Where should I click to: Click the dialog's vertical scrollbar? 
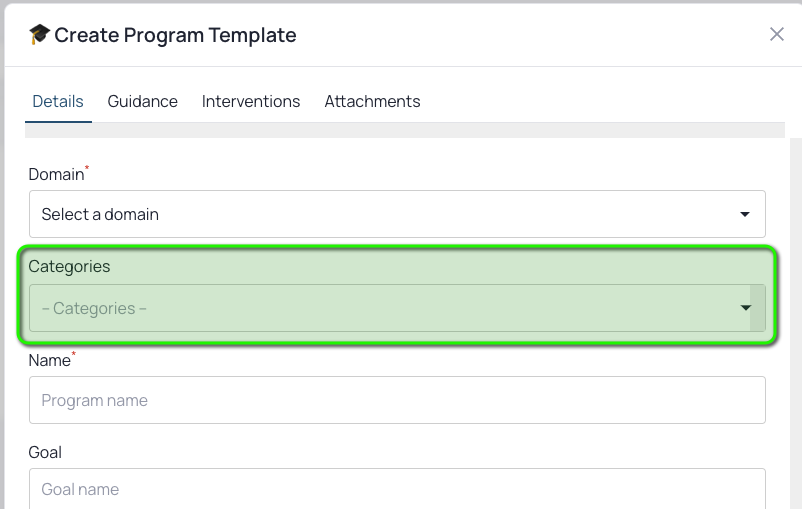[796, 323]
